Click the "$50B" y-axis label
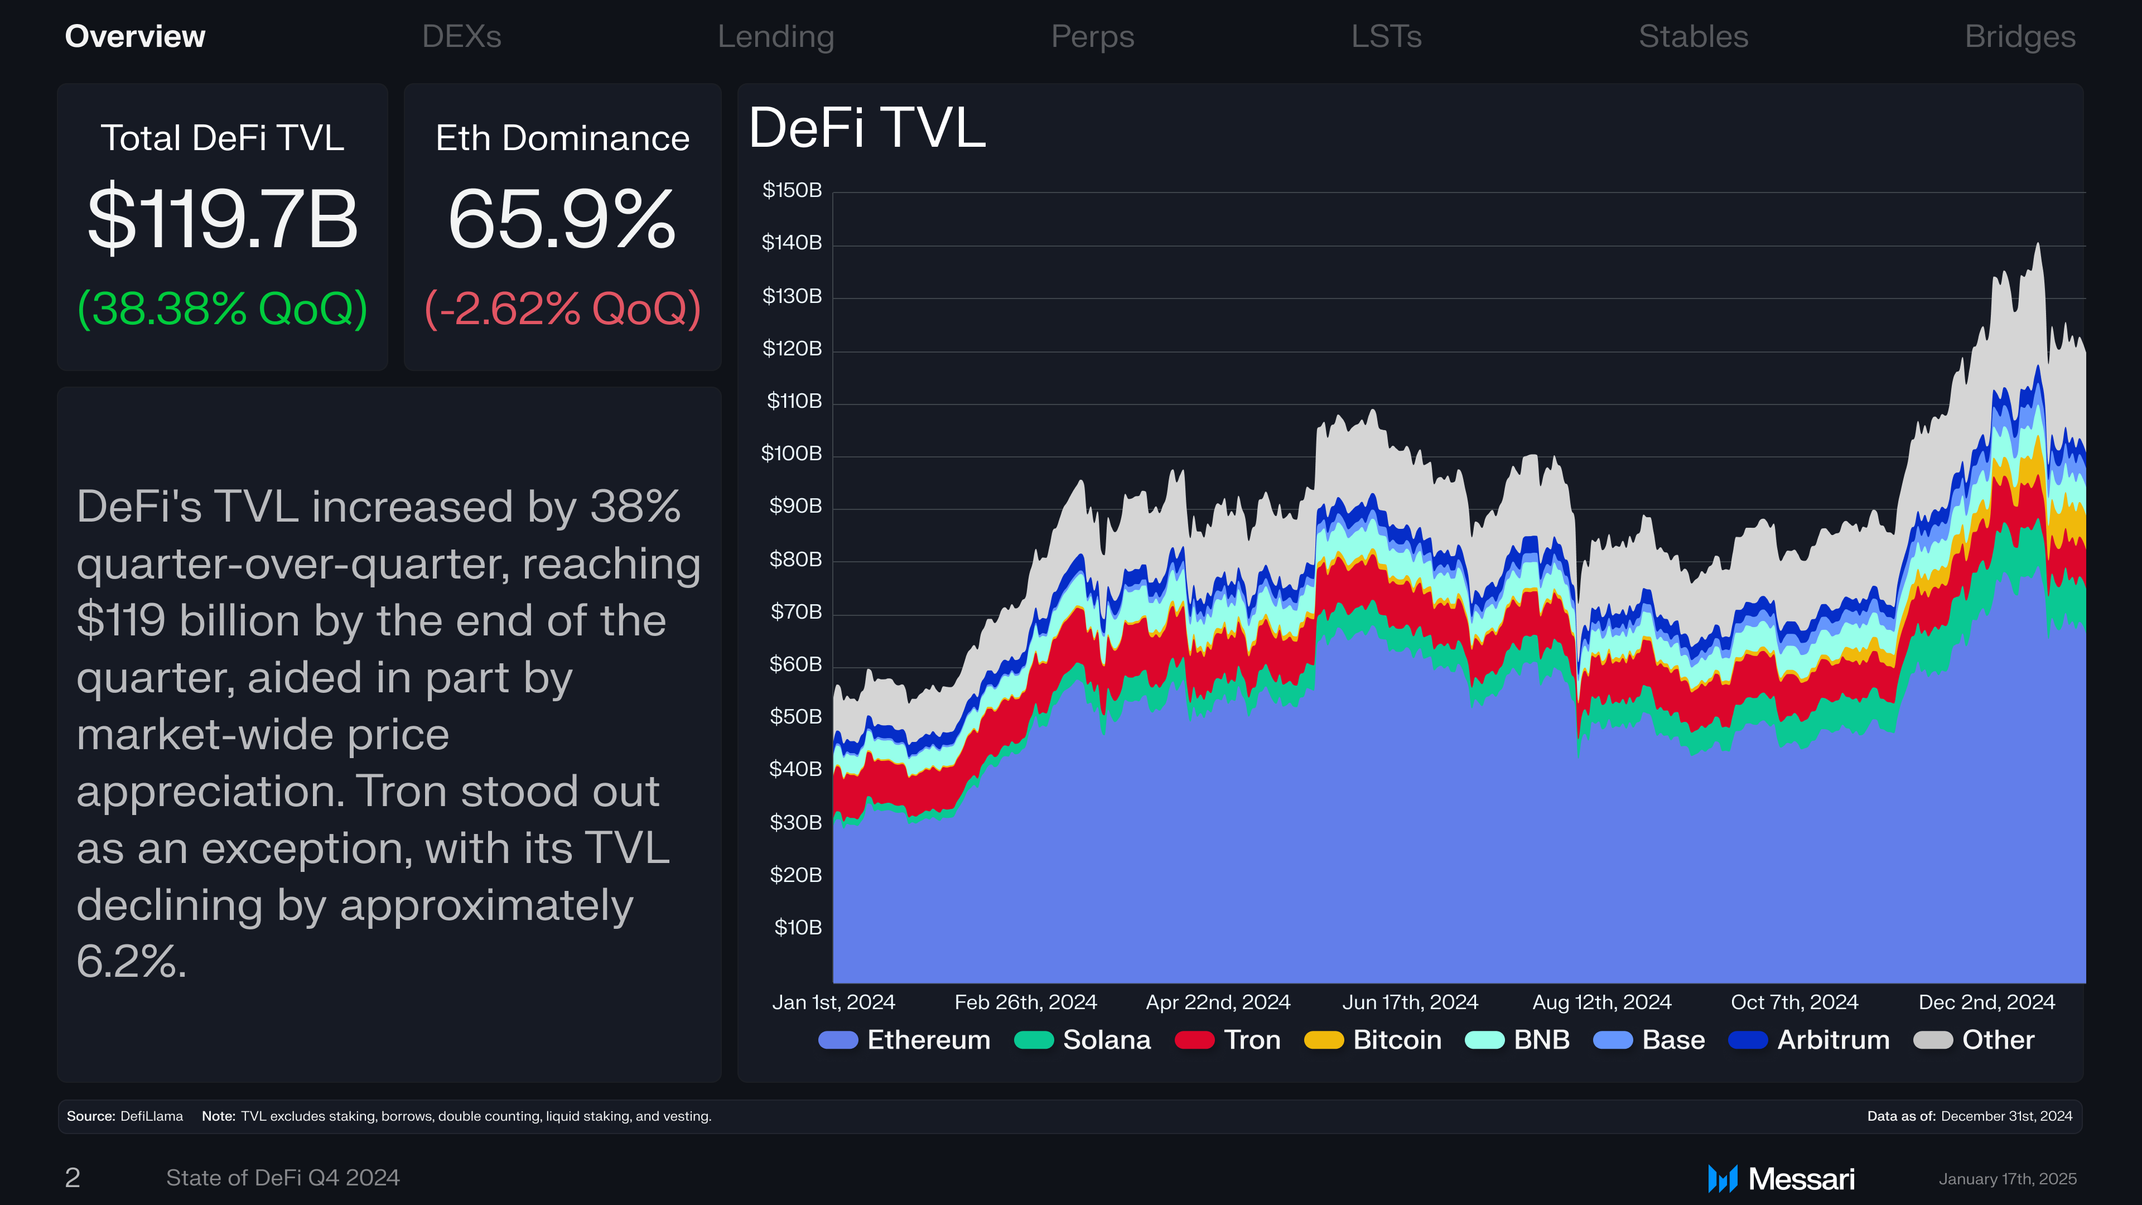The width and height of the screenshot is (2142, 1205). coord(796,717)
